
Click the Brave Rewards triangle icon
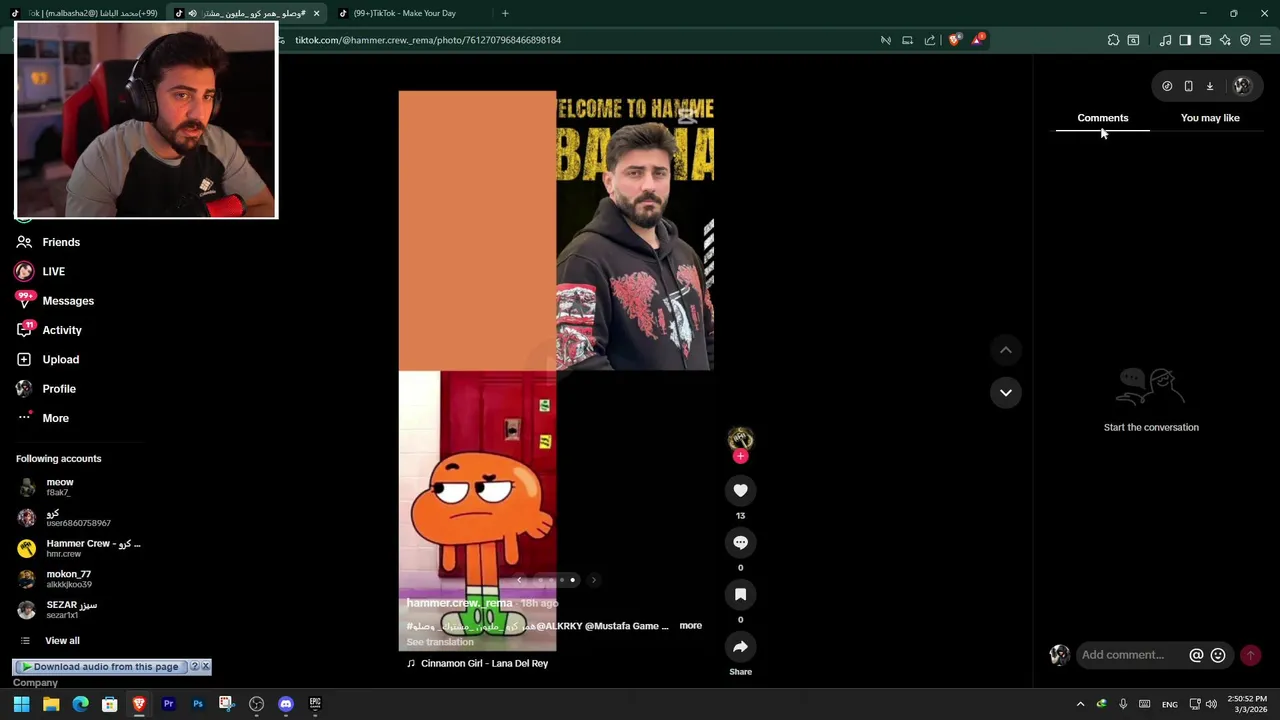pos(978,40)
